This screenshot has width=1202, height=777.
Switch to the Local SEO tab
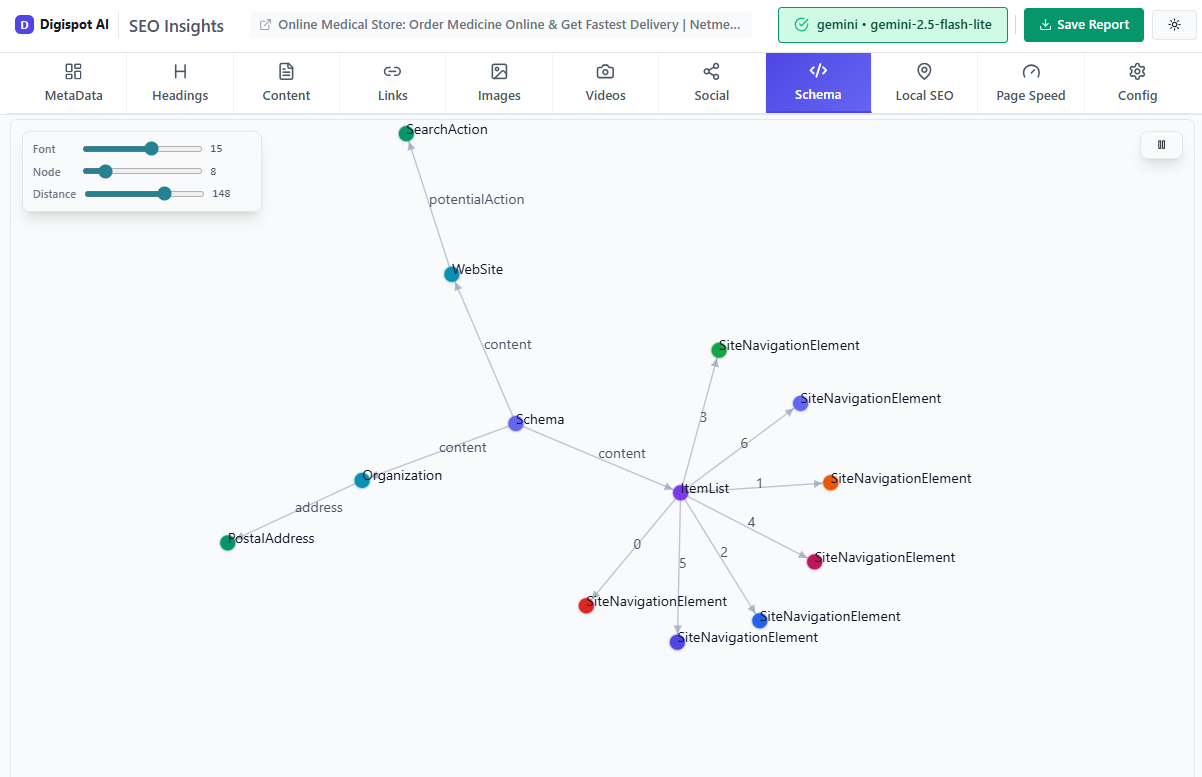924,83
